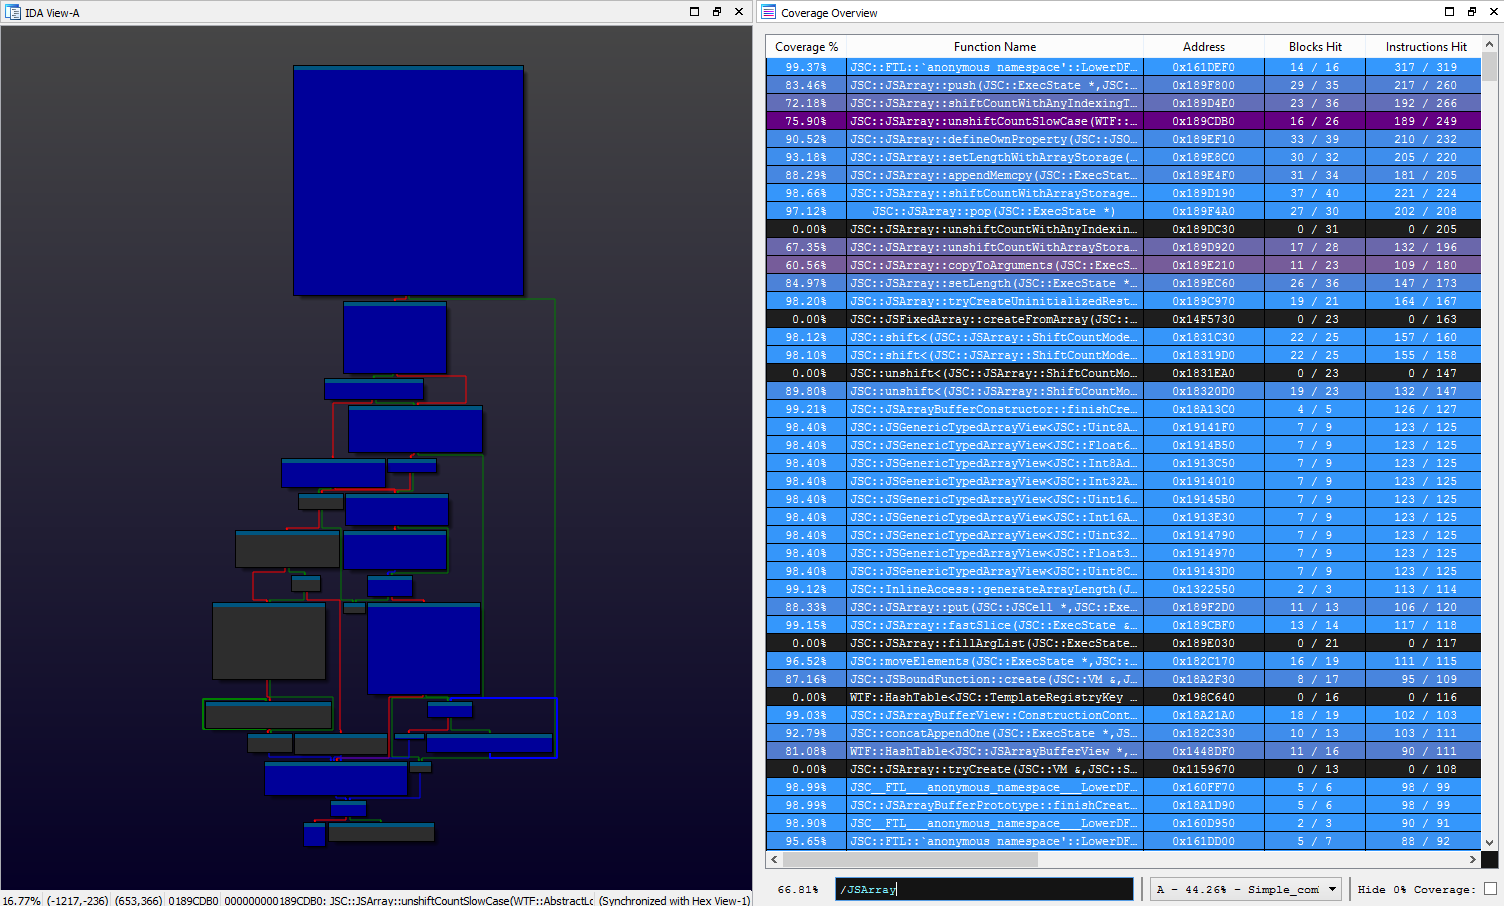Screen dimensions: 1504x906
Task: Select the JSC::concatAppendOne row
Action: [1123, 733]
